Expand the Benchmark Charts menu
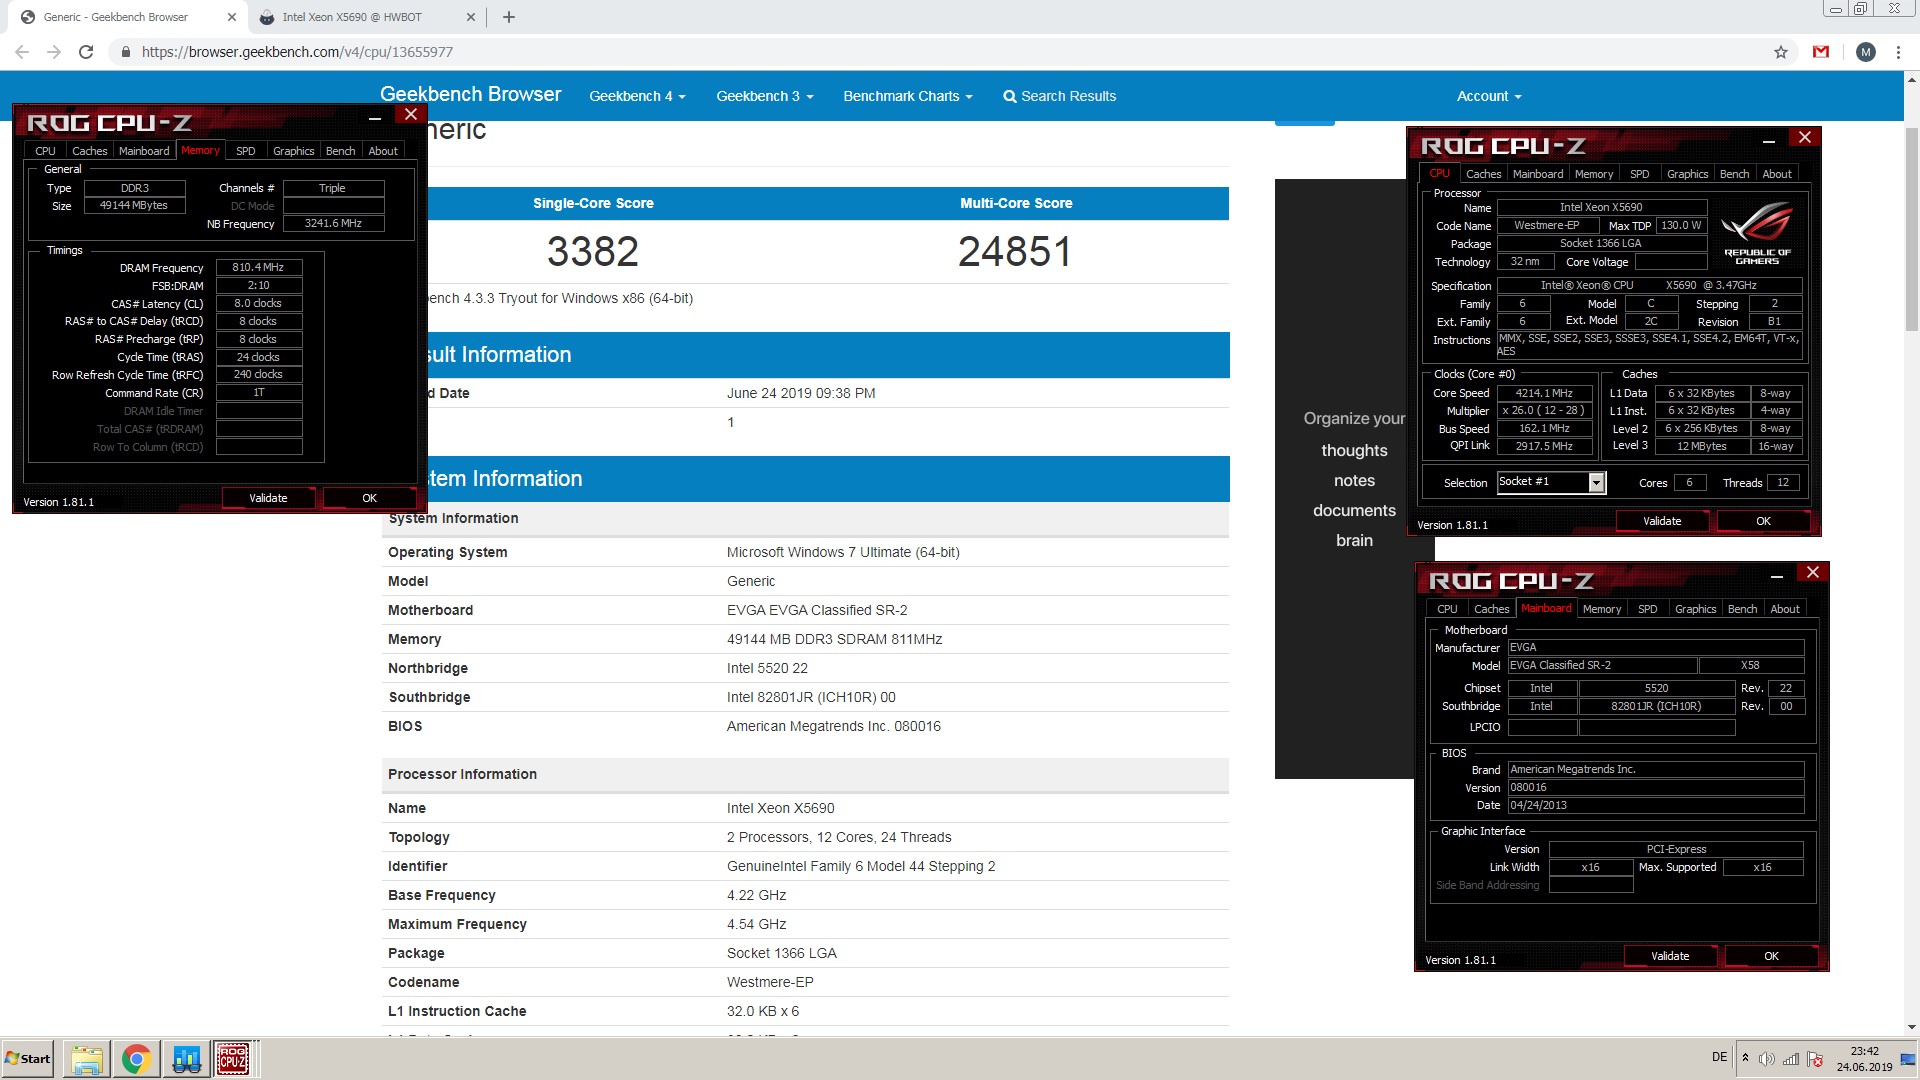Screen dimensions: 1920x1080 click(908, 96)
